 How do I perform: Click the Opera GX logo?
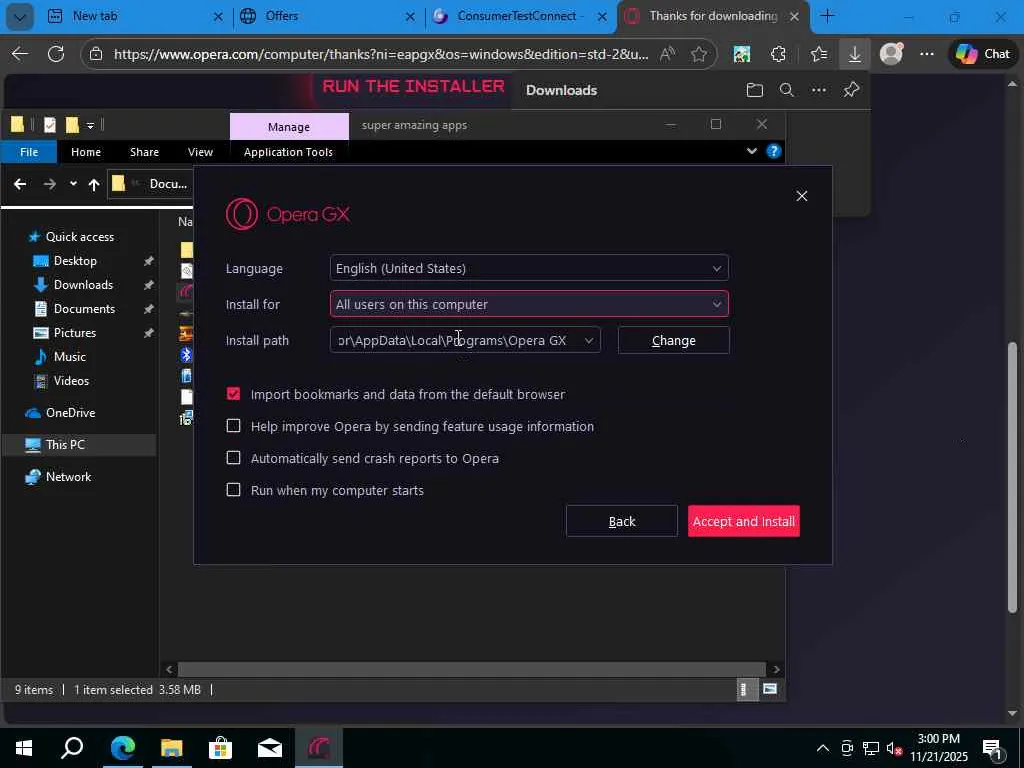pos(287,214)
